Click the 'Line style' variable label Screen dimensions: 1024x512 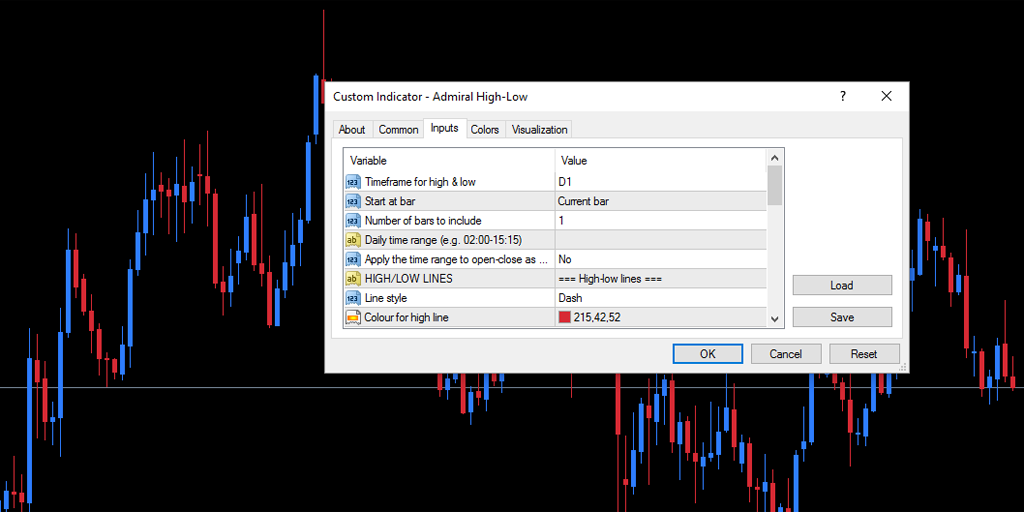pos(385,298)
